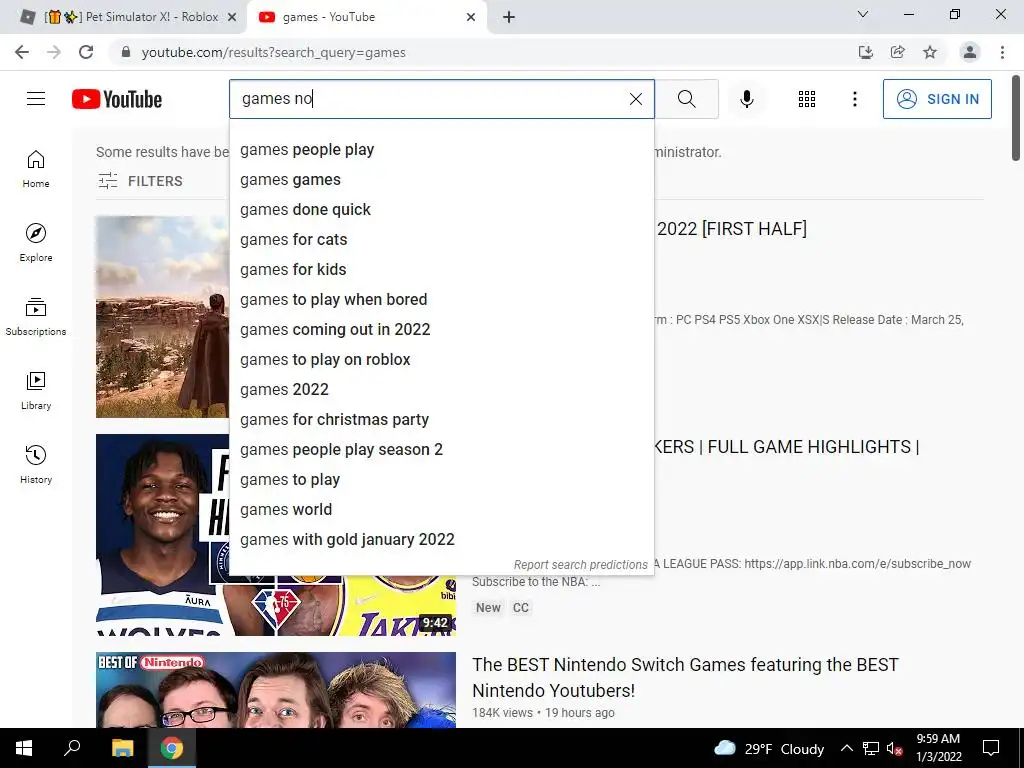Image resolution: width=1024 pixels, height=768 pixels.
Task: Choose the 'games 2022' suggestion
Action: tap(441, 390)
